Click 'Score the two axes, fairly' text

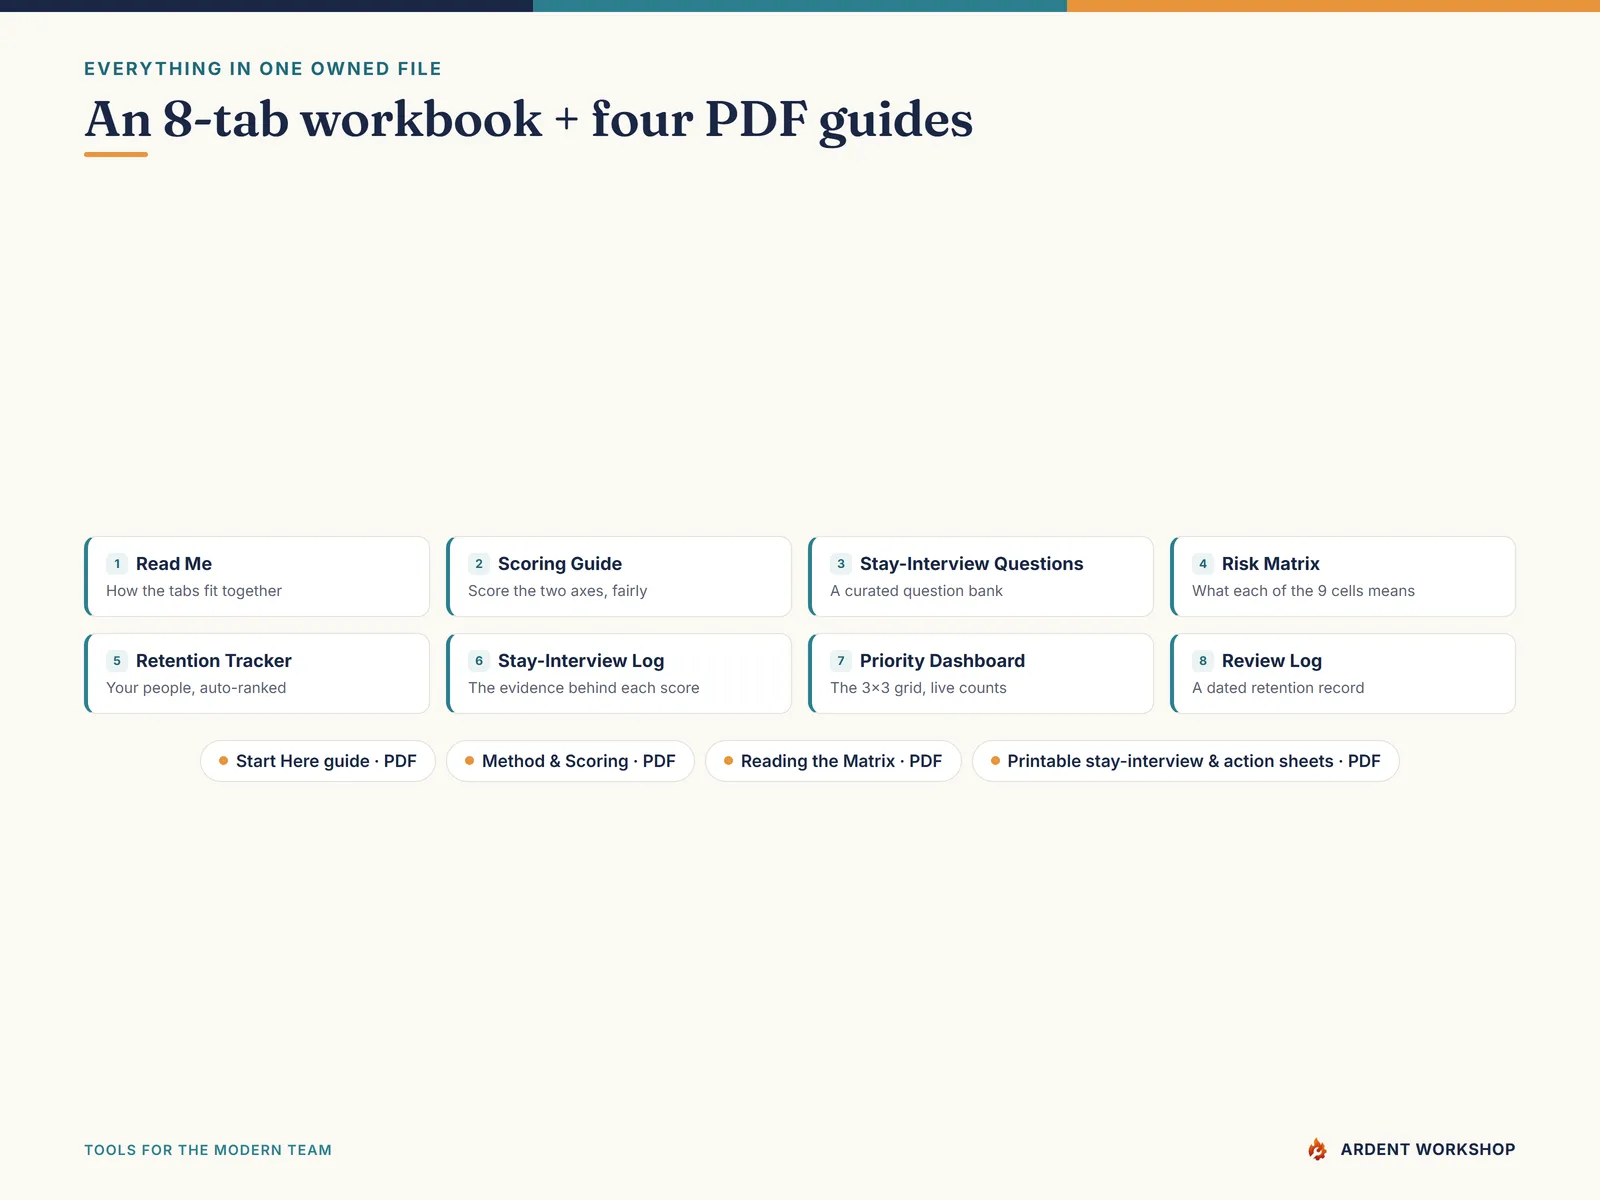point(558,591)
